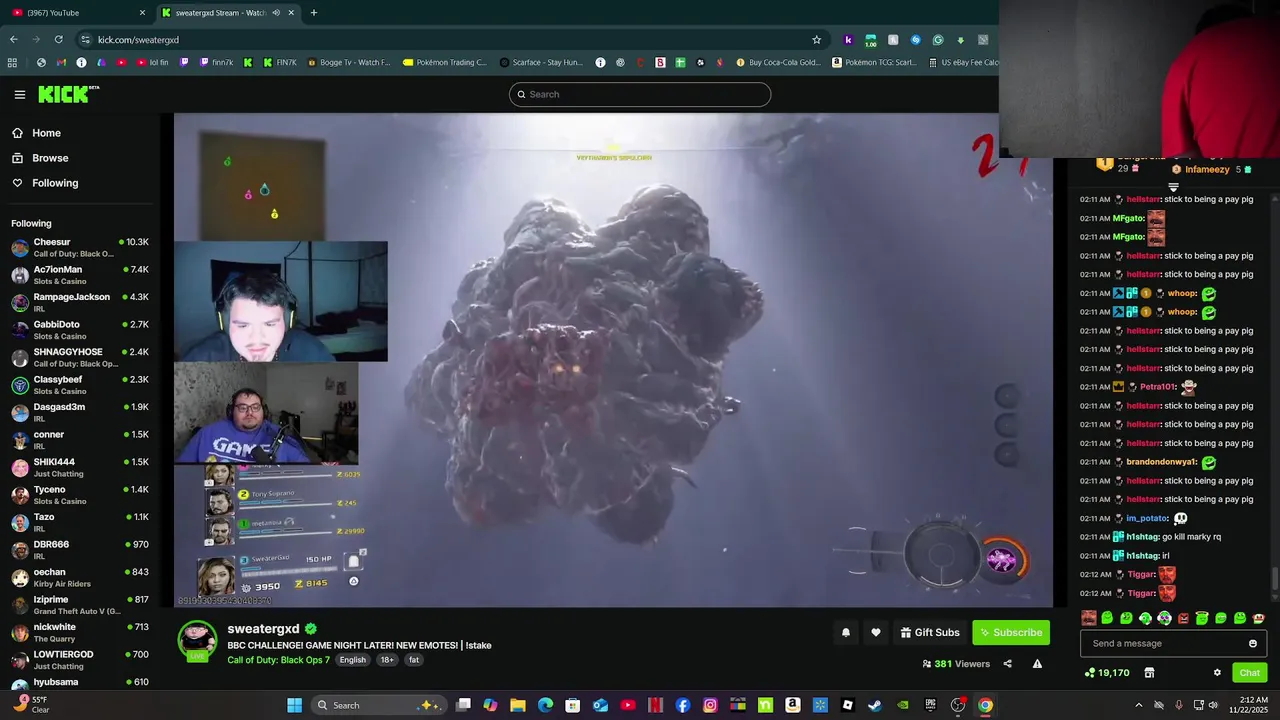Viewport: 1280px width, 720px height.
Task: Show hidden system tray icons
Action: pyautogui.click(x=1138, y=705)
